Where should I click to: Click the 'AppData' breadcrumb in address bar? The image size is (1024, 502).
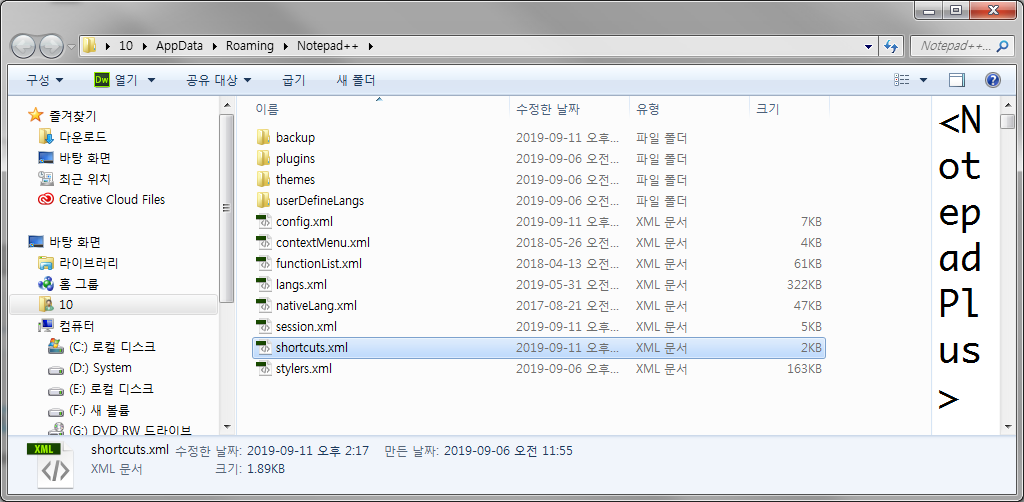[179, 46]
